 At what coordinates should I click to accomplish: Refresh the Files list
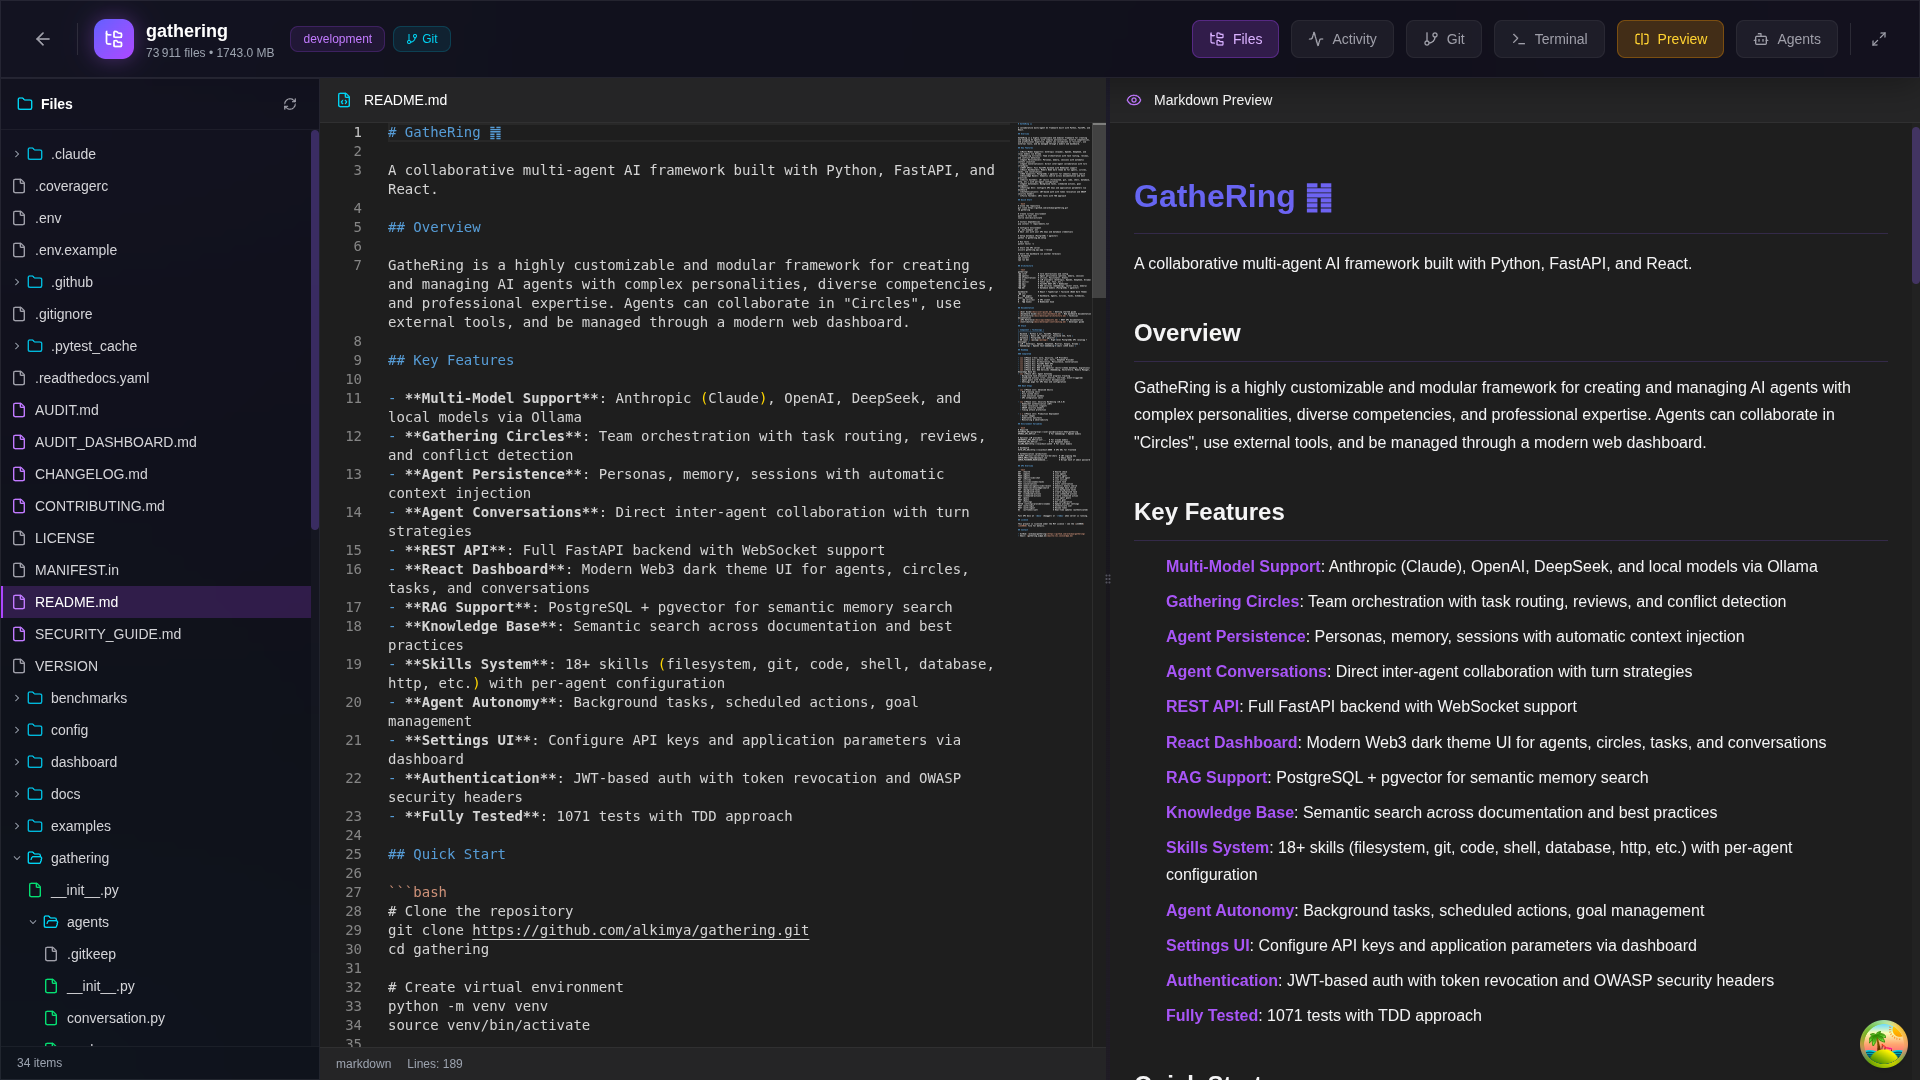click(x=290, y=104)
